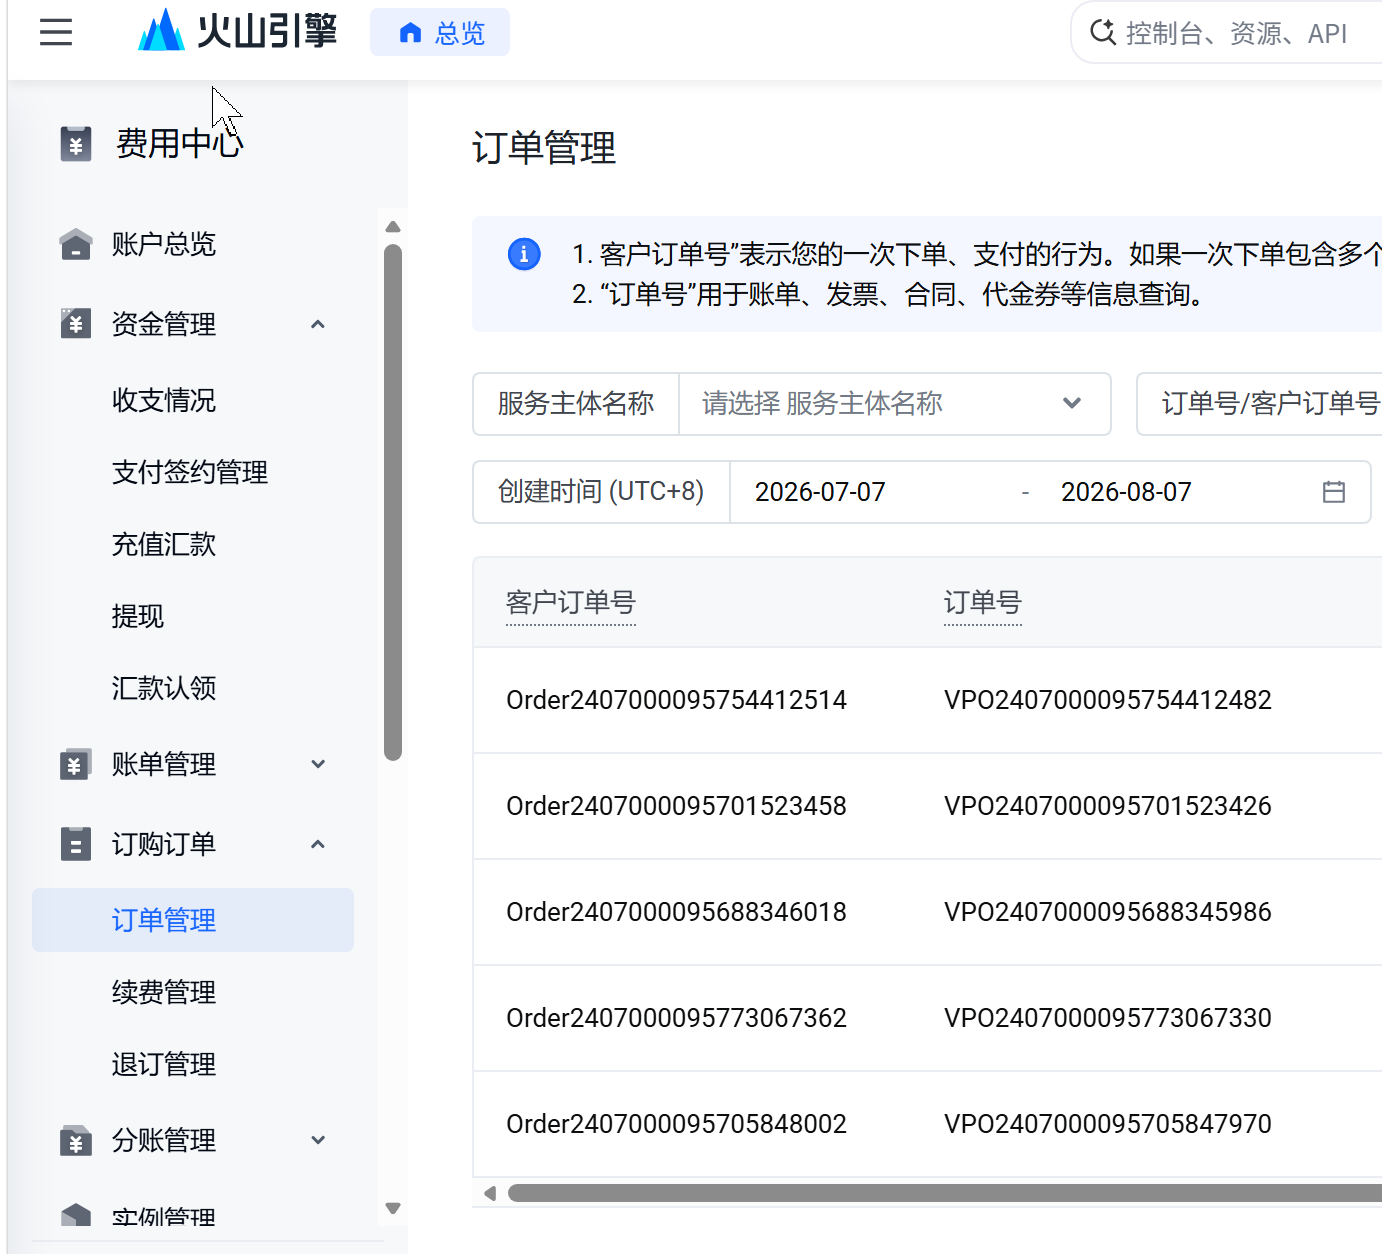This screenshot has height=1254, width=1382.
Task: Click left arrow of horizontal scrollbar
Action: (490, 1193)
